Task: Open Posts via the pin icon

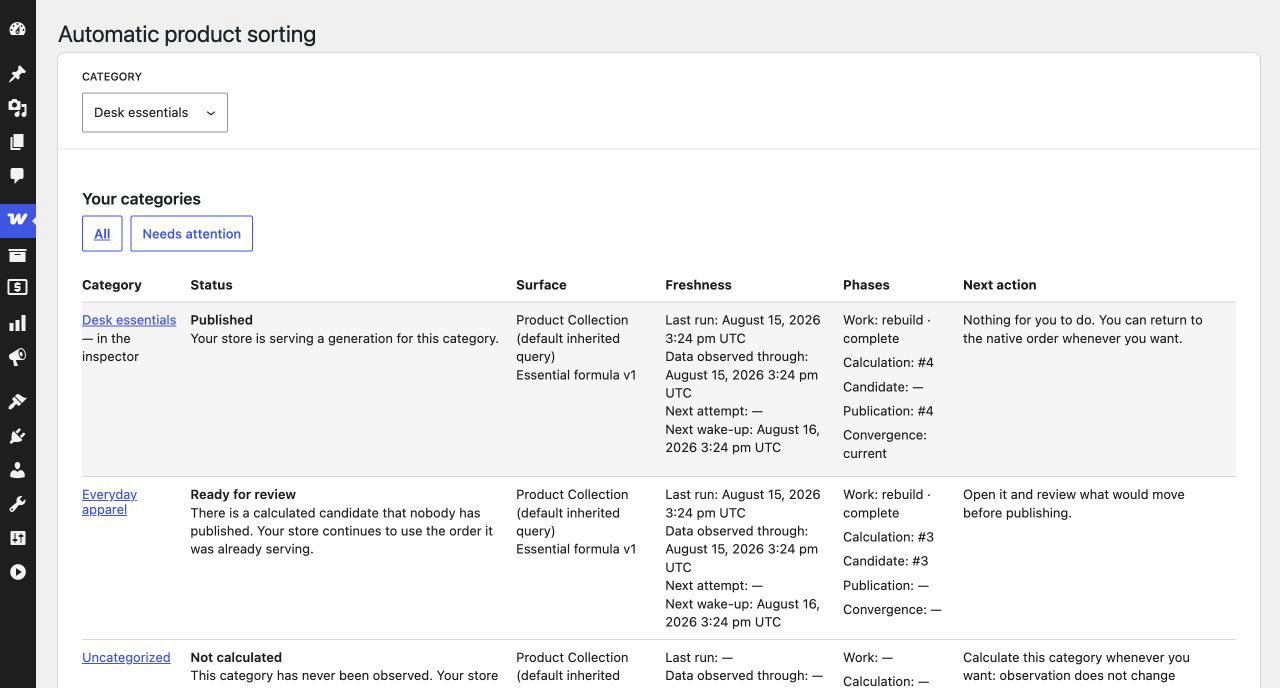Action: point(17,74)
